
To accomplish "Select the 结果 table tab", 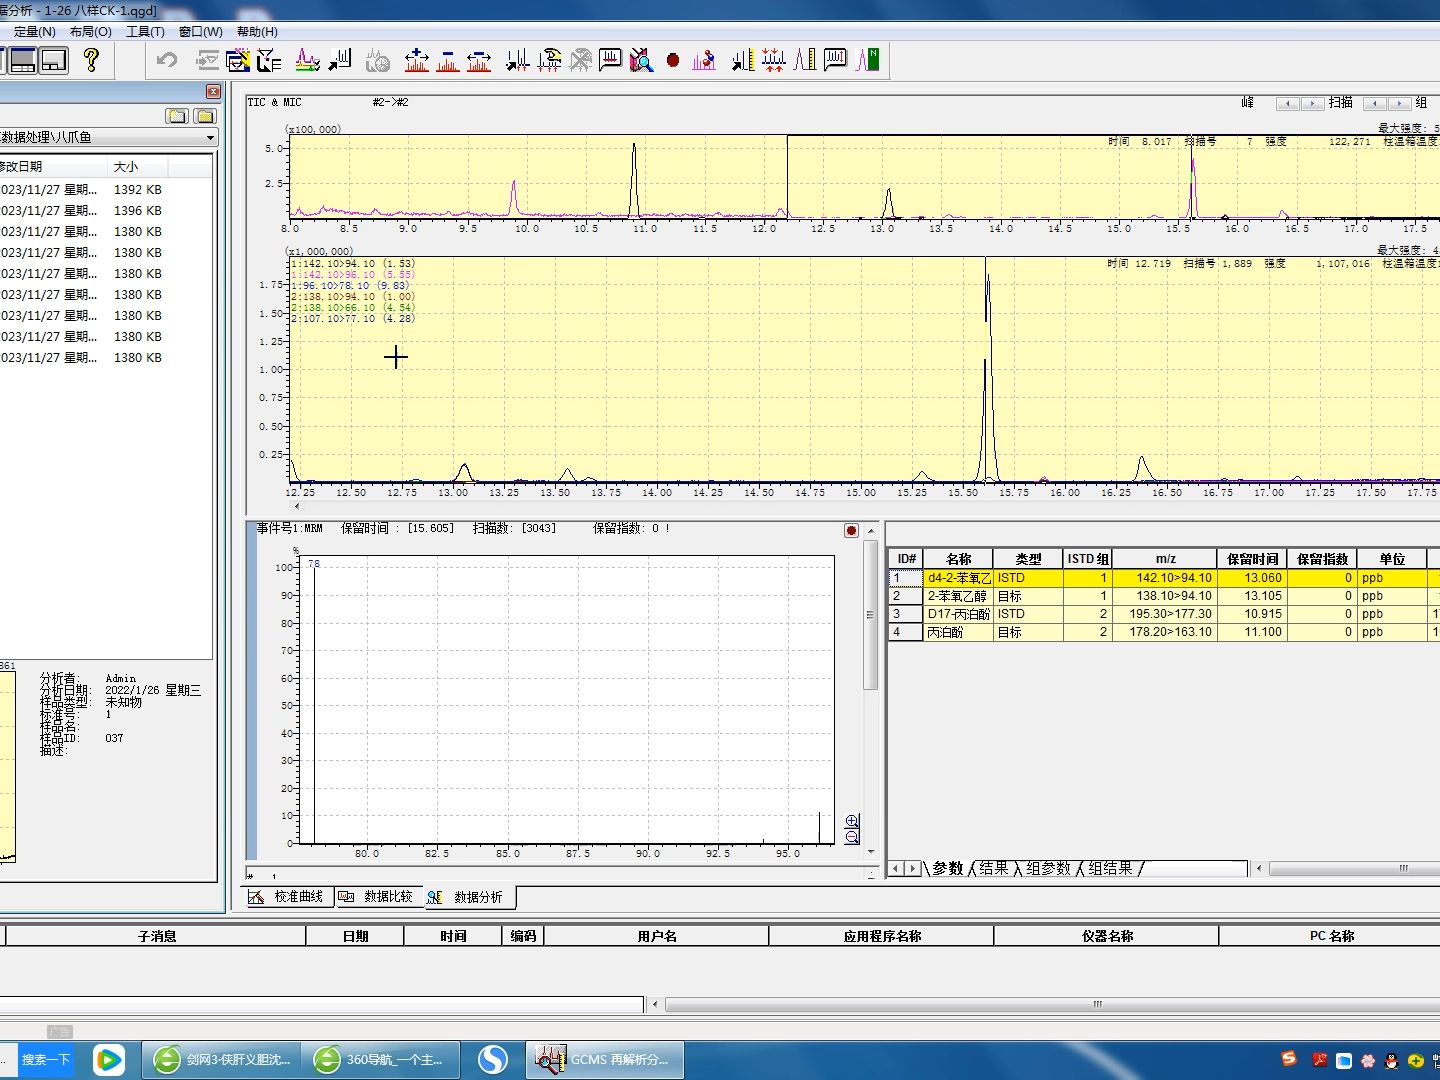I will tap(993, 868).
